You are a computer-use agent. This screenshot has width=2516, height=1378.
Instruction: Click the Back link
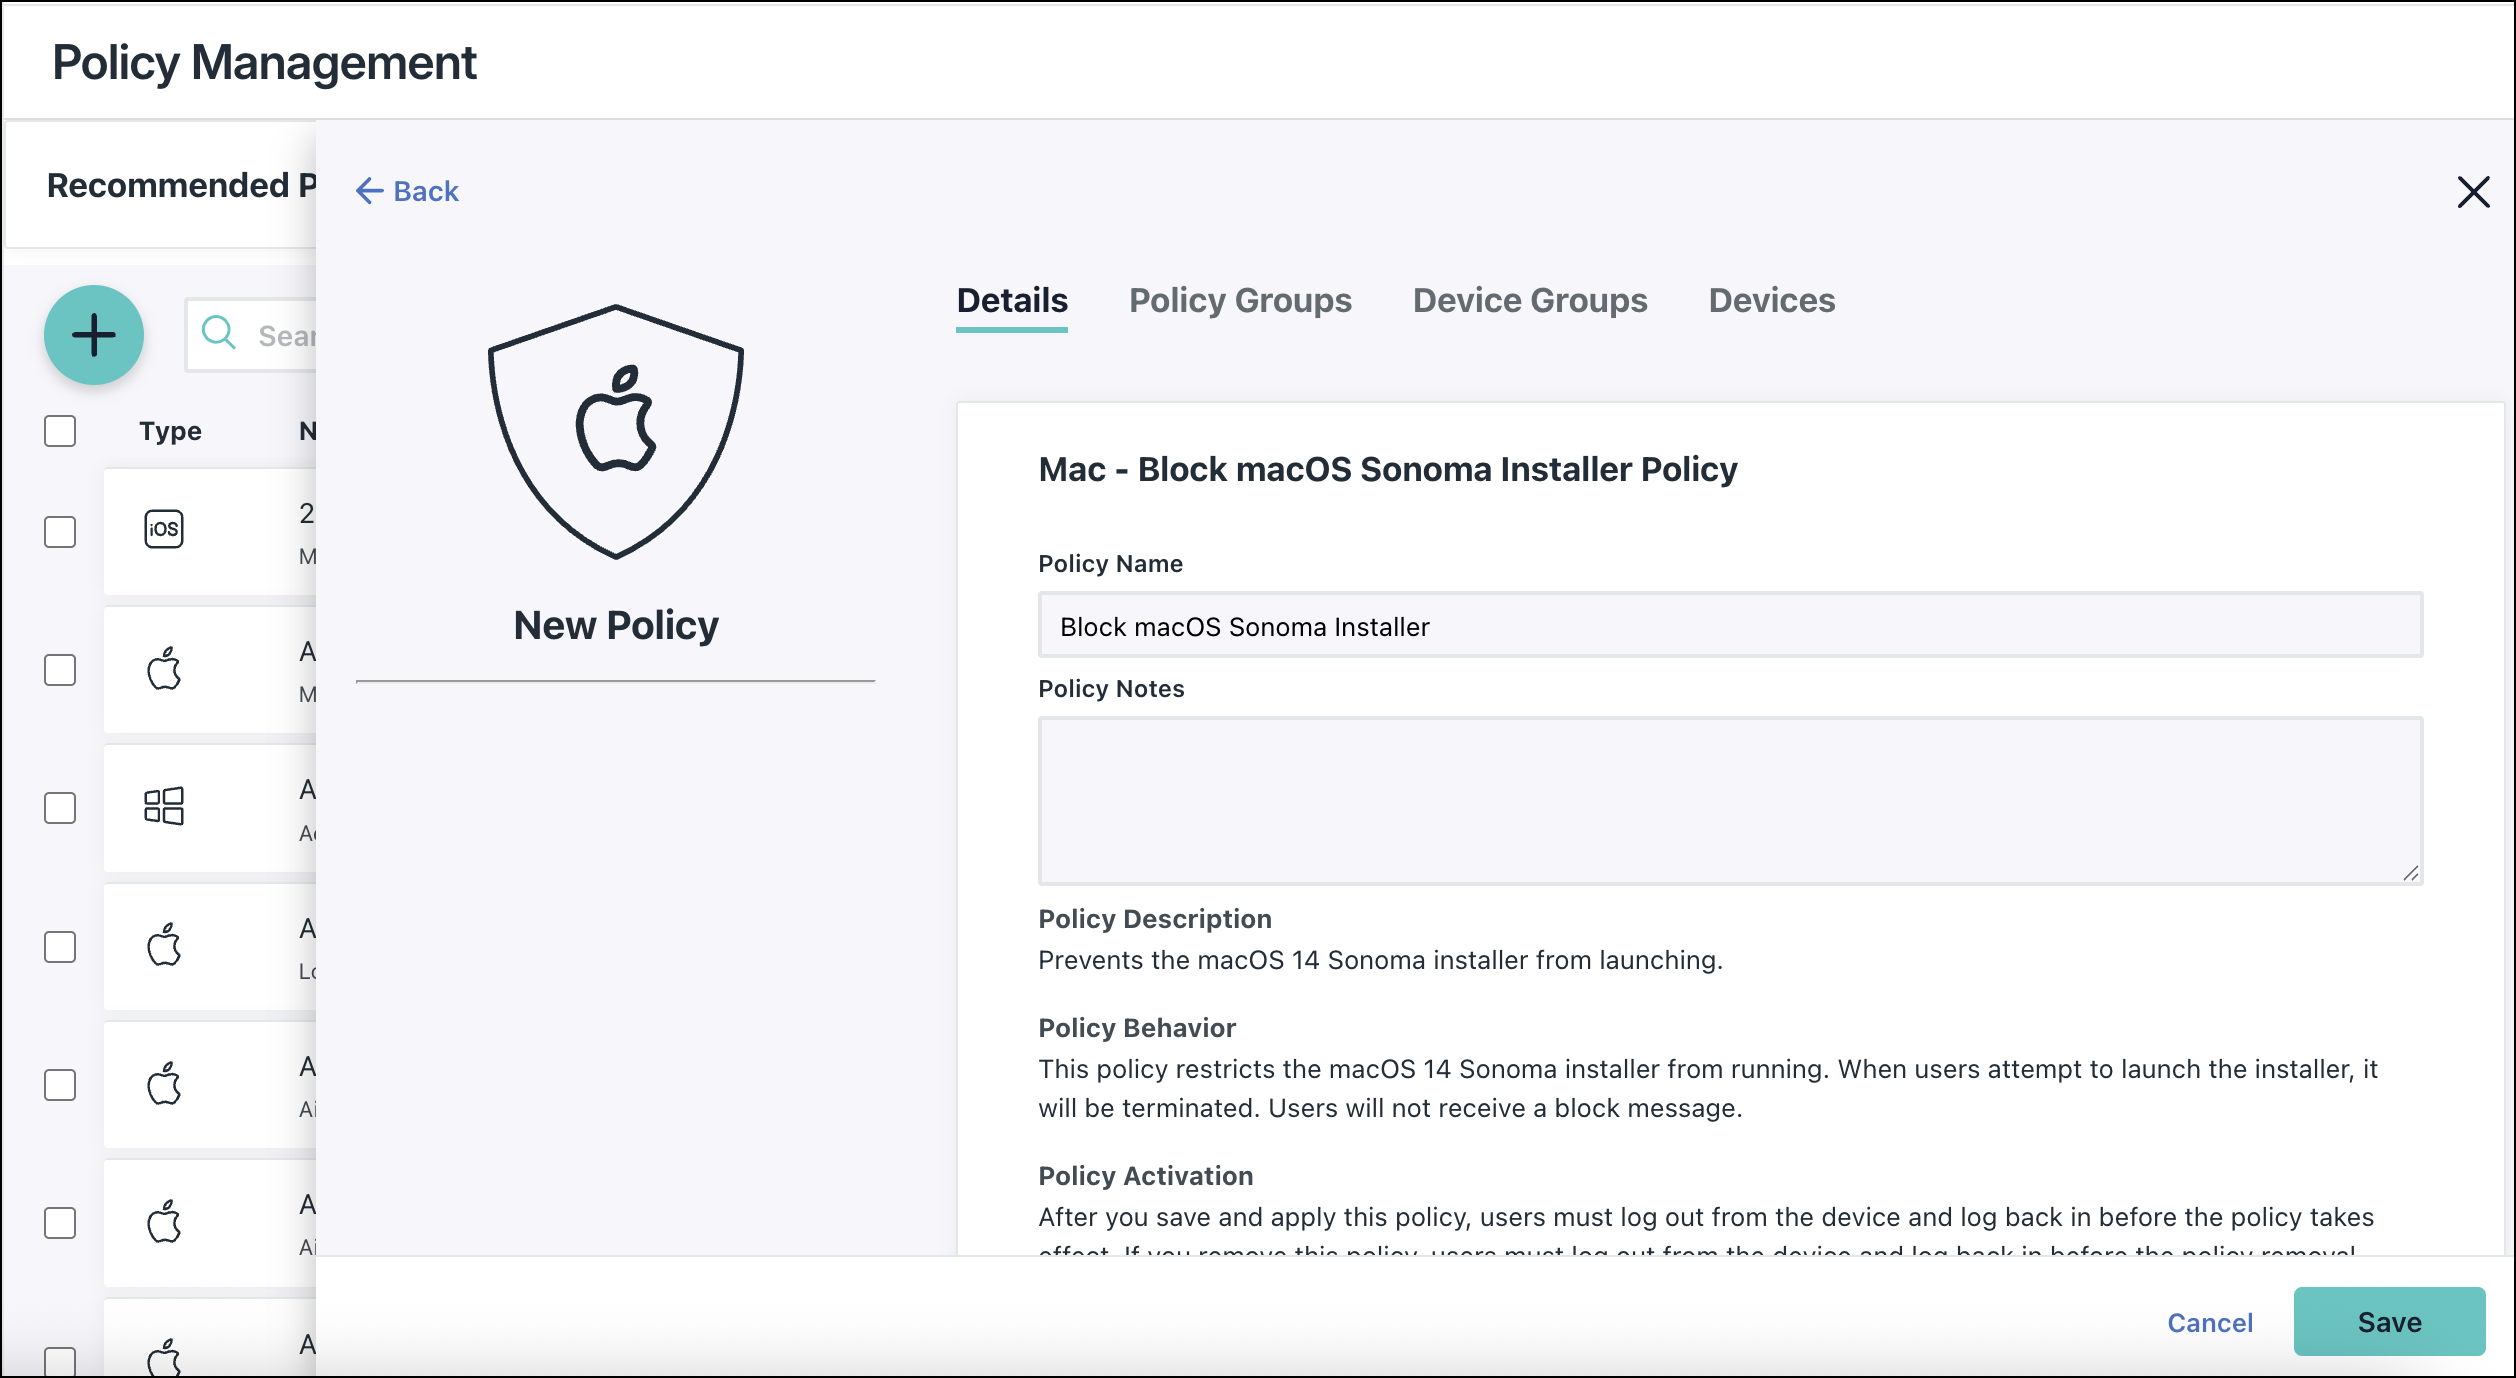tap(406, 190)
